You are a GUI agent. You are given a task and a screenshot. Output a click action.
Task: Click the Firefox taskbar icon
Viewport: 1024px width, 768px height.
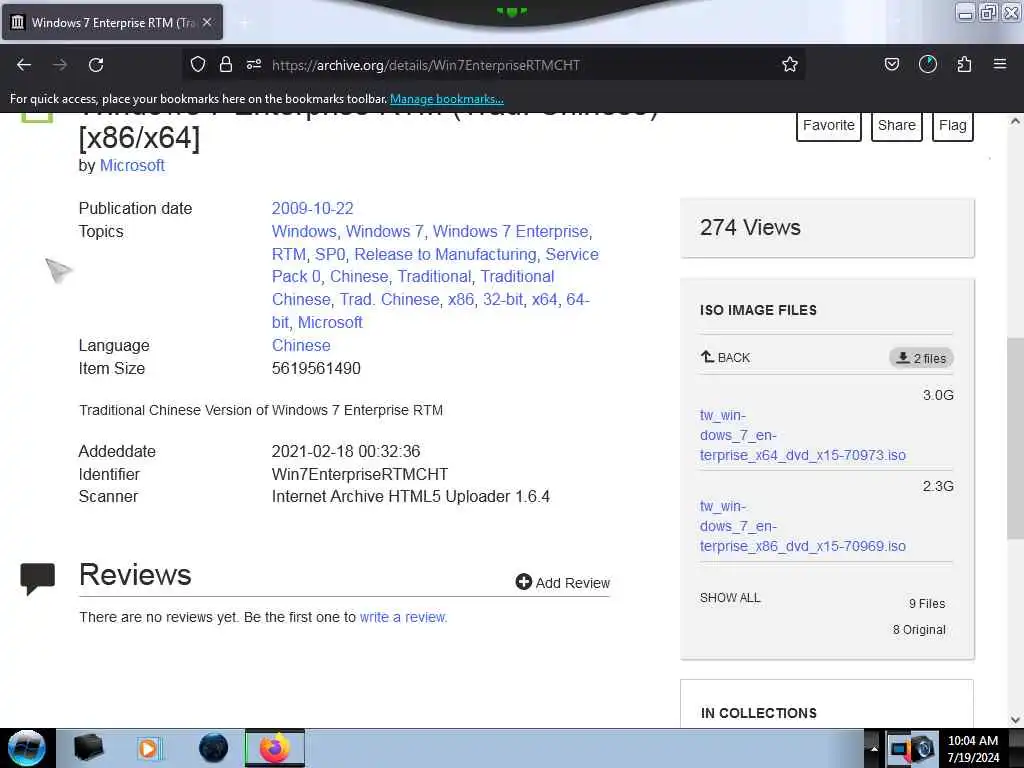pyautogui.click(x=275, y=748)
